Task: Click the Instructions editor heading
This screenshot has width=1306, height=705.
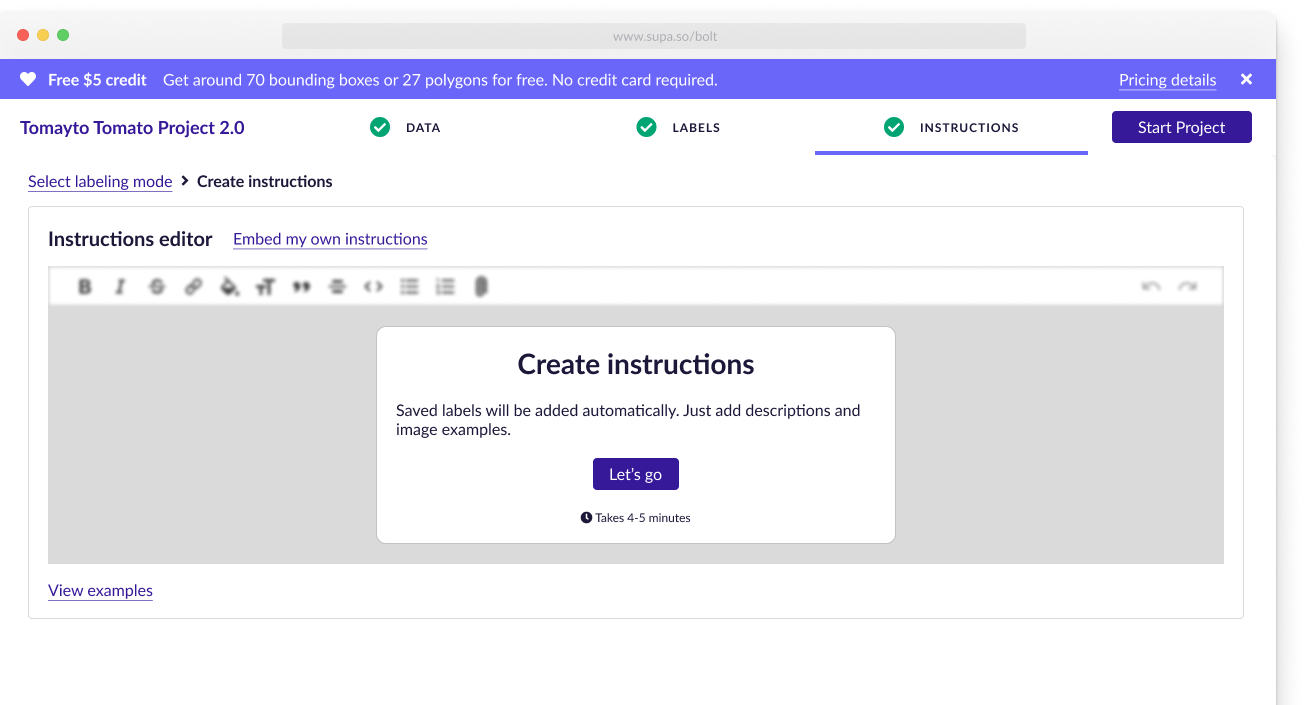Action: 130,239
